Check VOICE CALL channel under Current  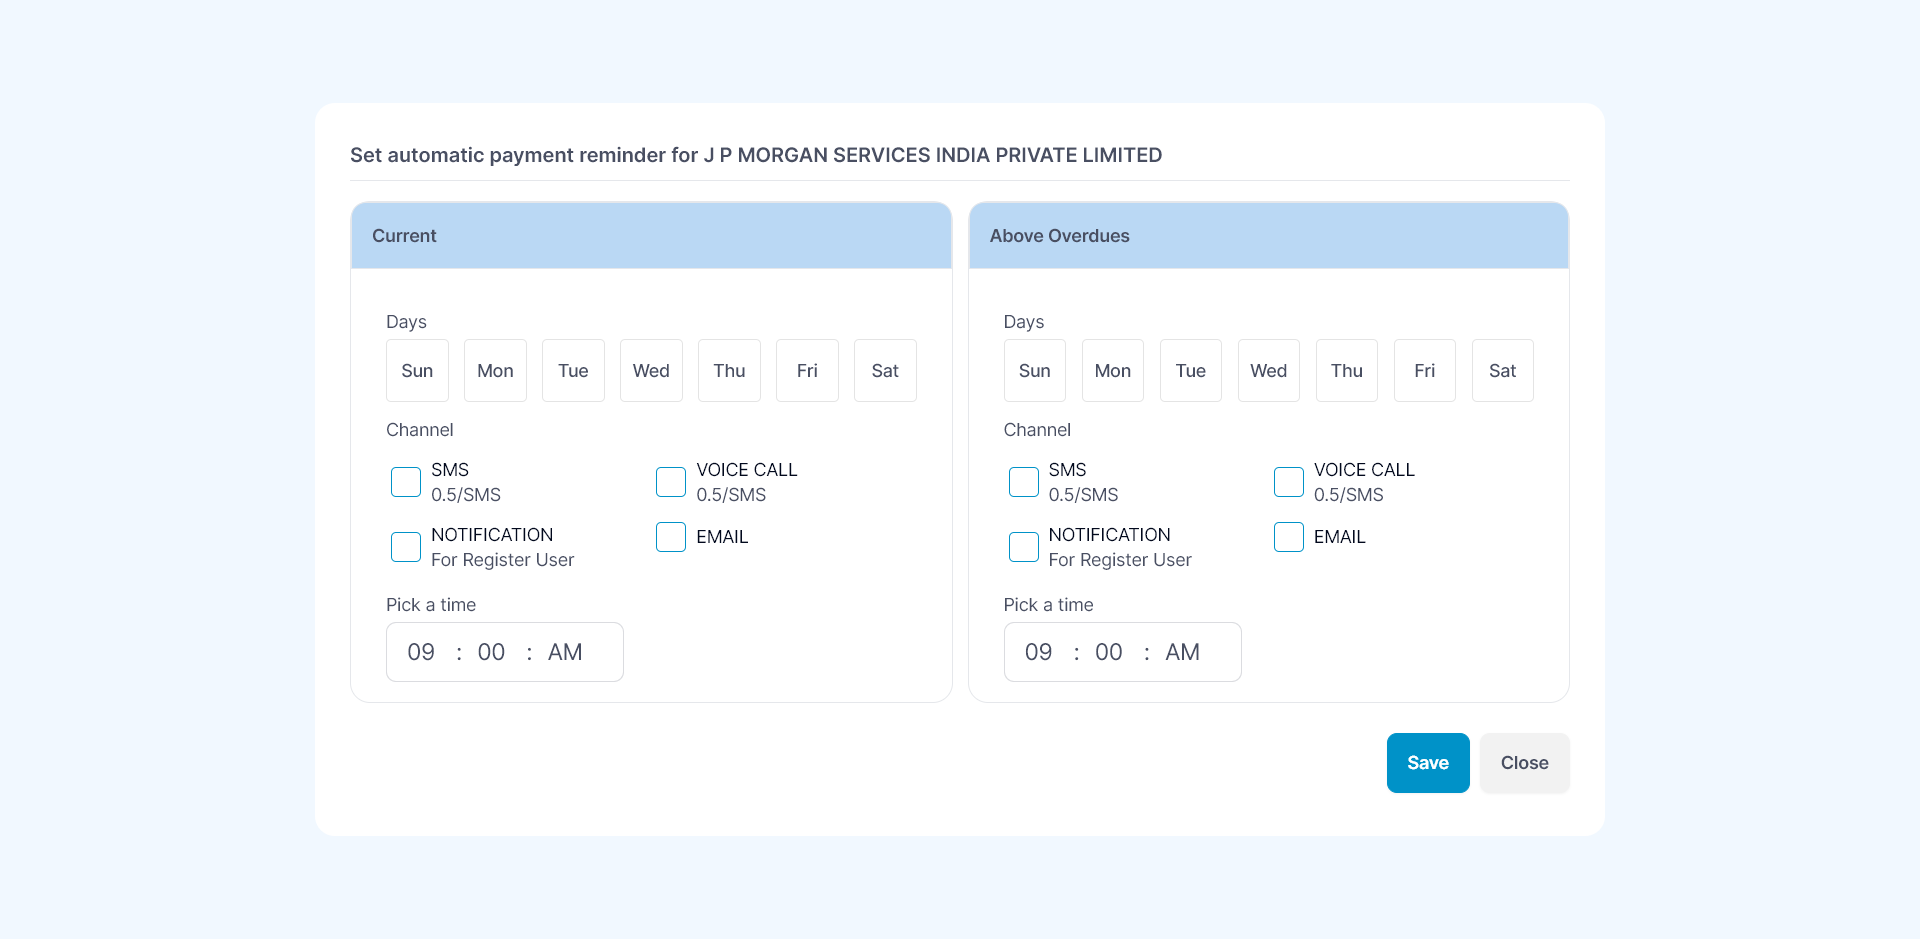(x=671, y=482)
